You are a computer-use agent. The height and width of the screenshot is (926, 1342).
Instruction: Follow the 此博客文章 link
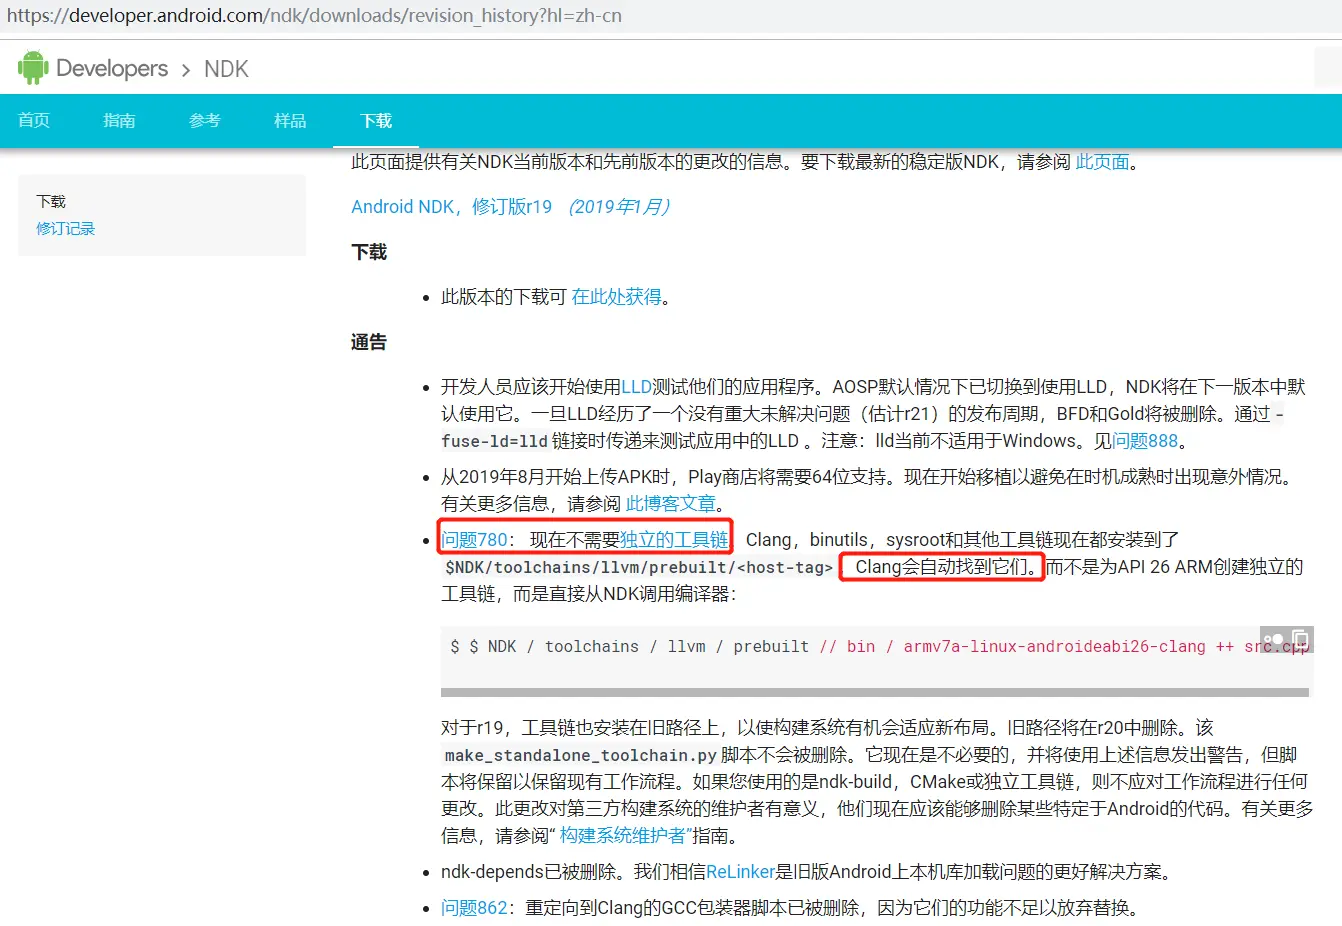pos(671,504)
